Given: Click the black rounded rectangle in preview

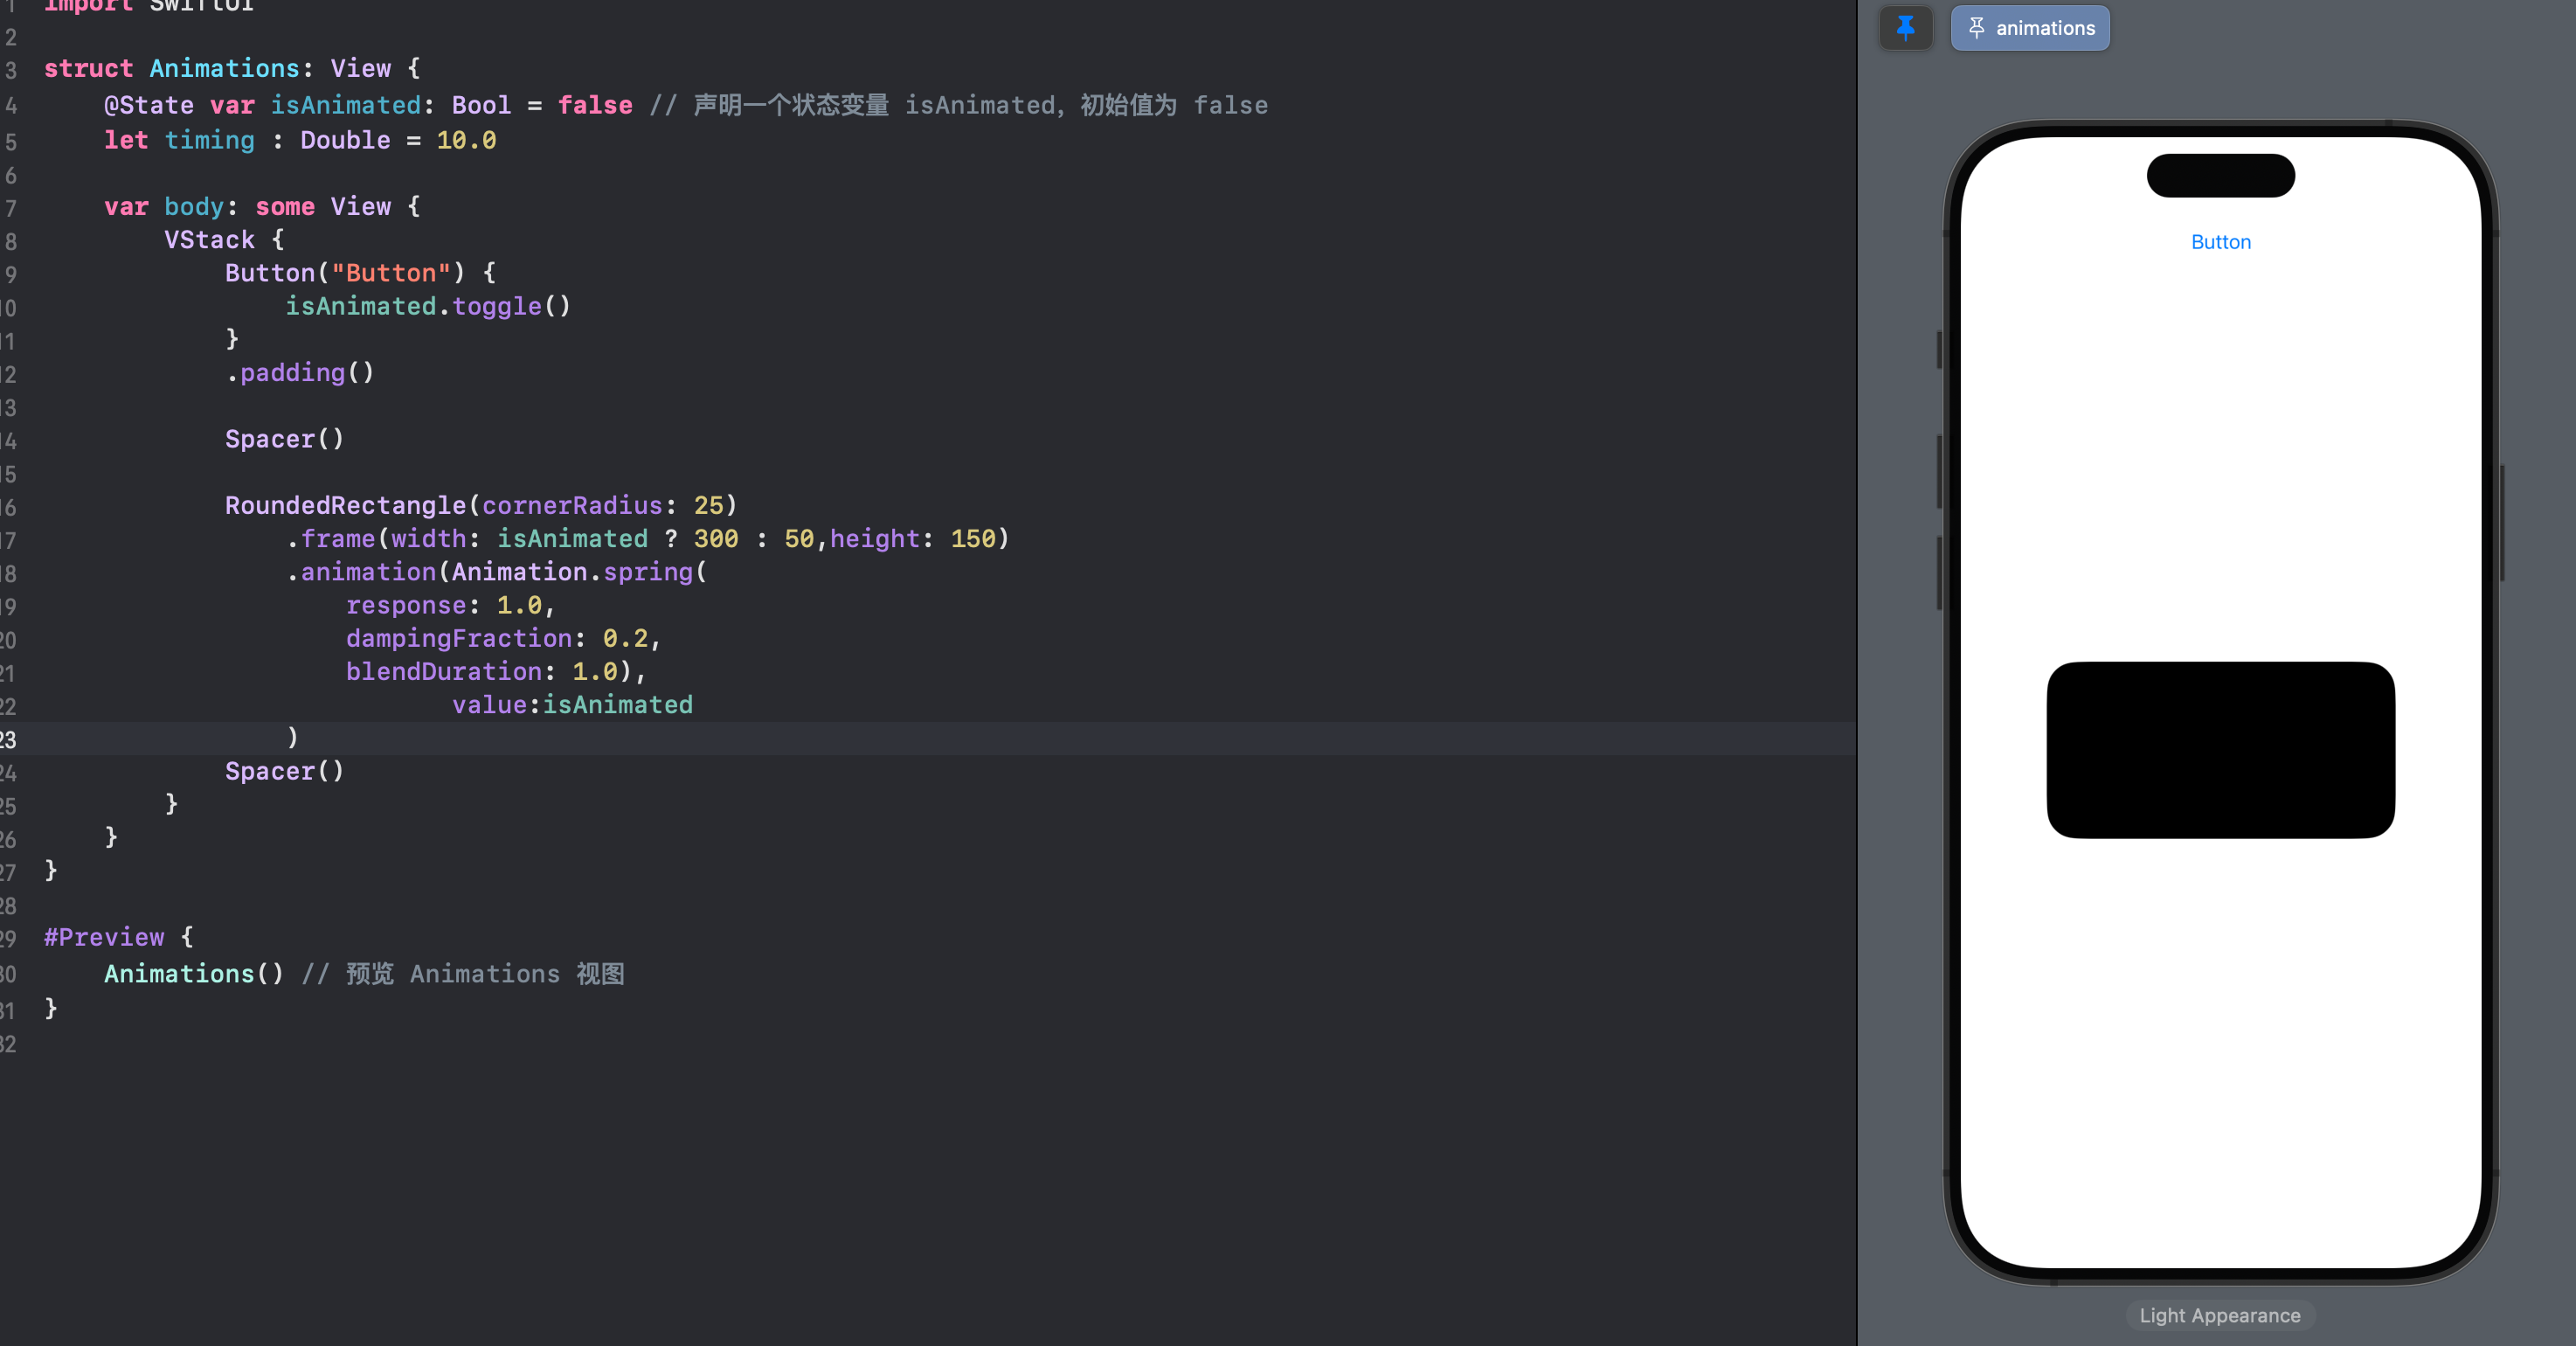Looking at the screenshot, I should (2221, 750).
